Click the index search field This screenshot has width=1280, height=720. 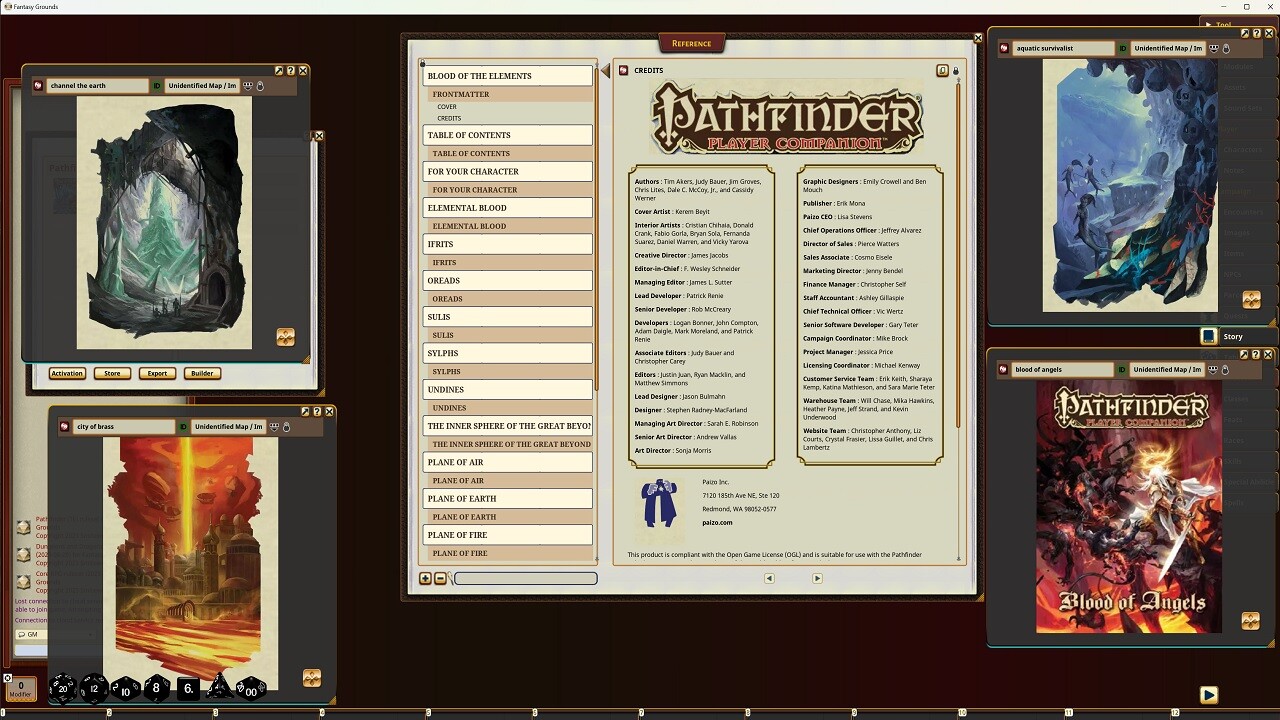(526, 578)
